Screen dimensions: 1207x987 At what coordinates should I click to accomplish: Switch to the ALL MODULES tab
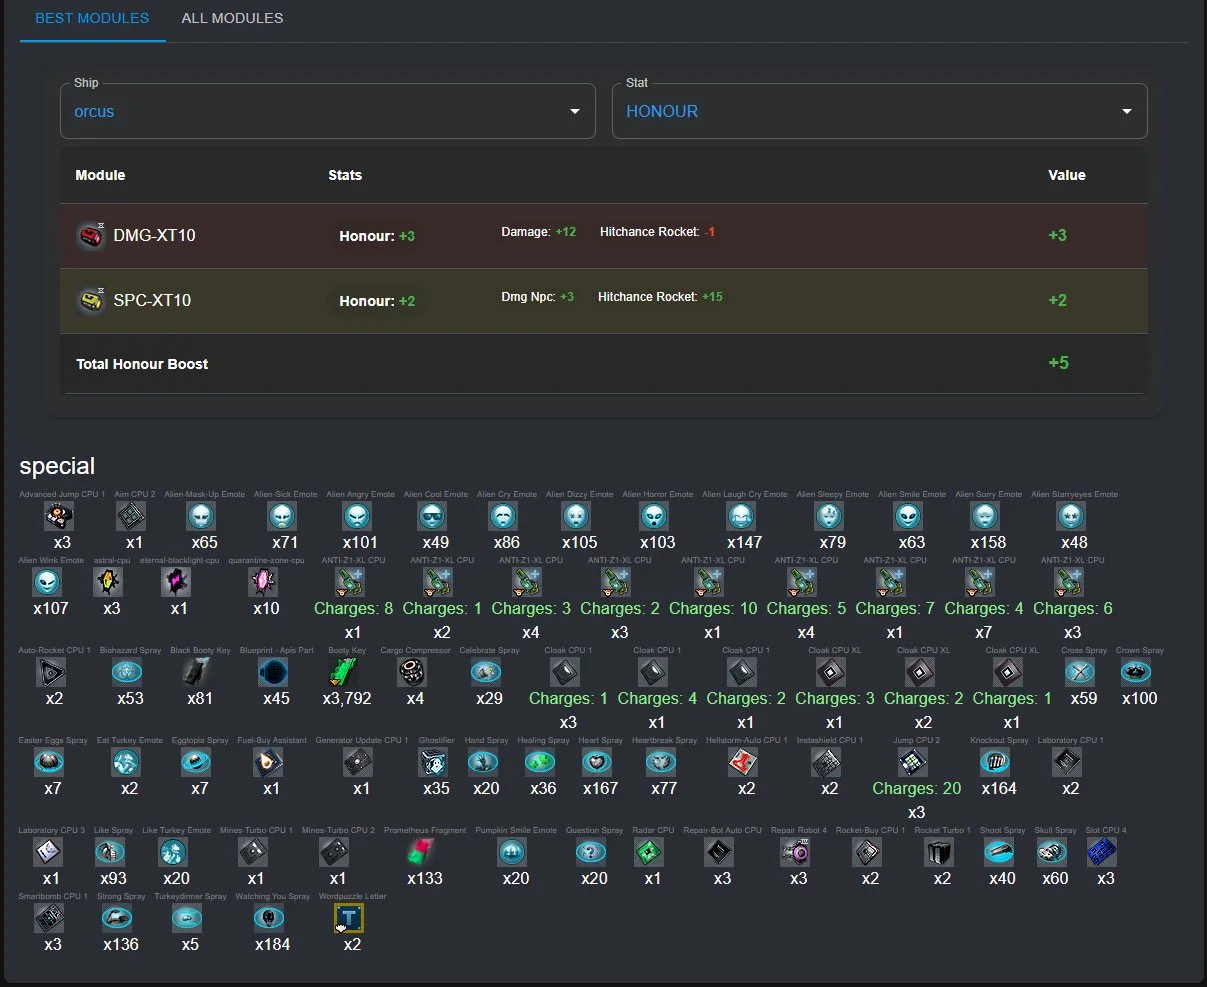[232, 18]
